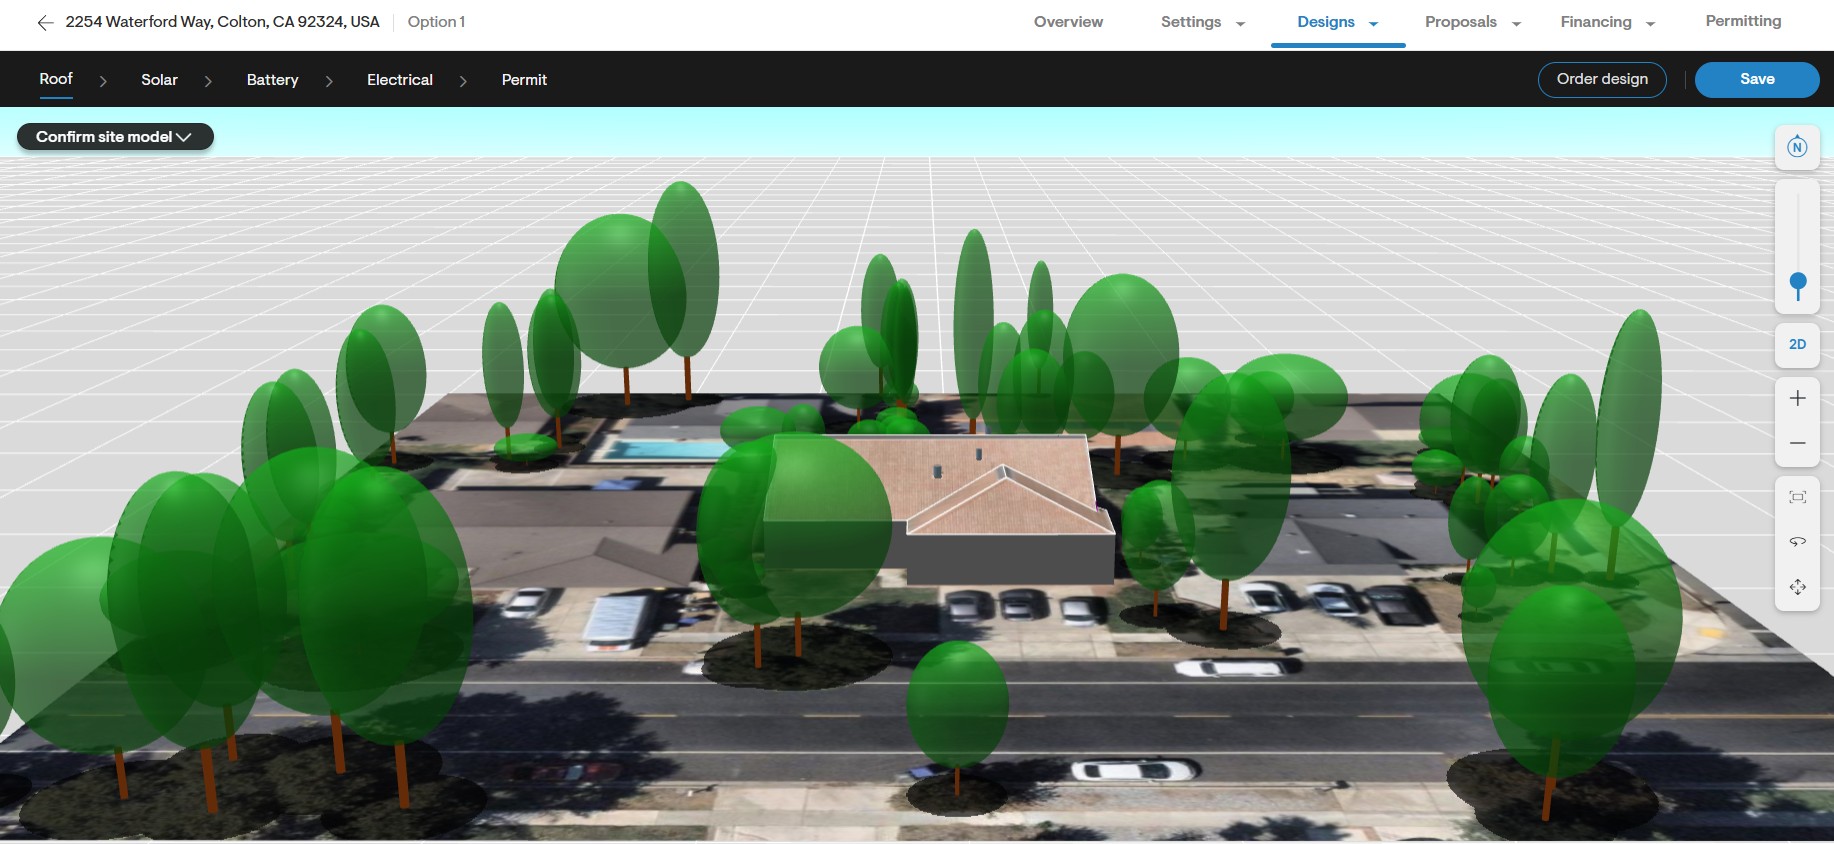Click the 2254 Waterford Way address text
Viewport: 1834px width, 844px height.
(x=222, y=22)
